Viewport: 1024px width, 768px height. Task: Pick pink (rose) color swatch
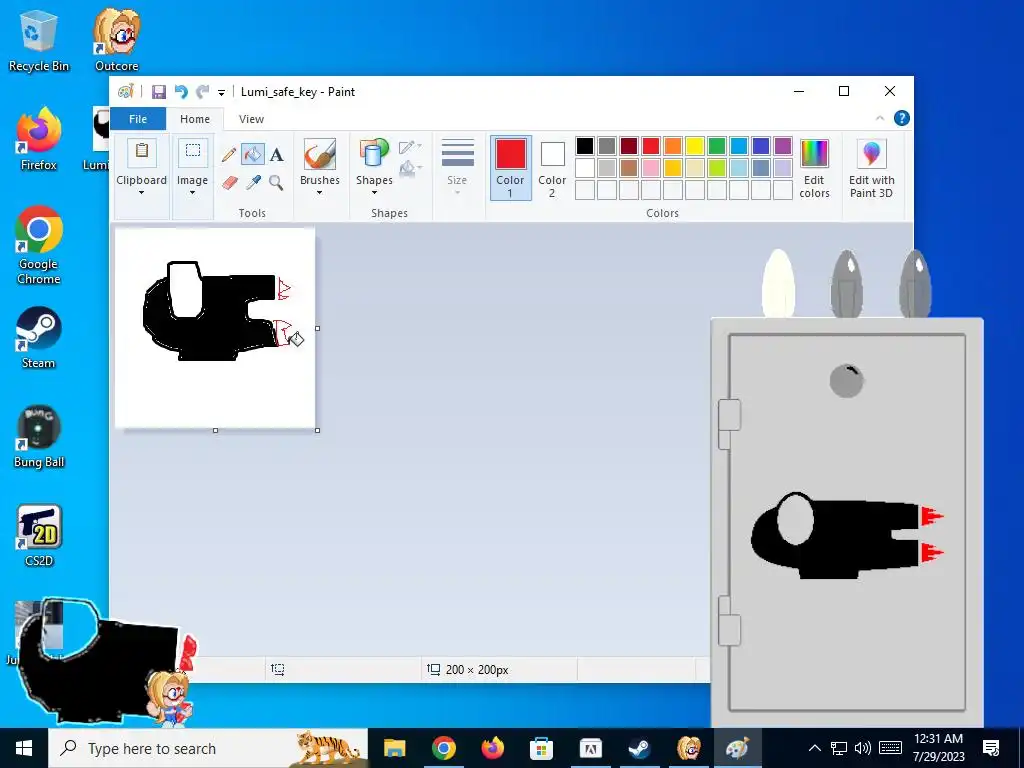click(x=650, y=168)
